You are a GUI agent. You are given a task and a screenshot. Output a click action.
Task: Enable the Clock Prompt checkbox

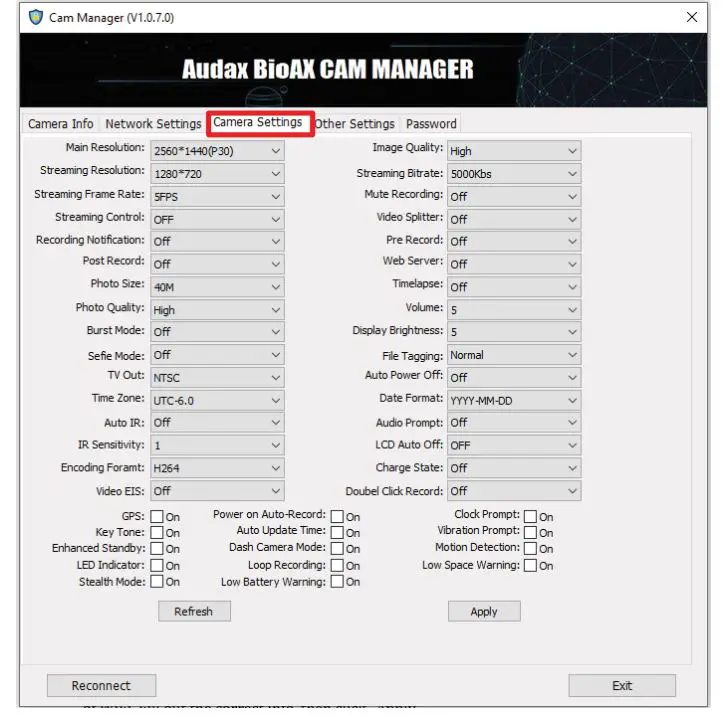click(x=530, y=516)
